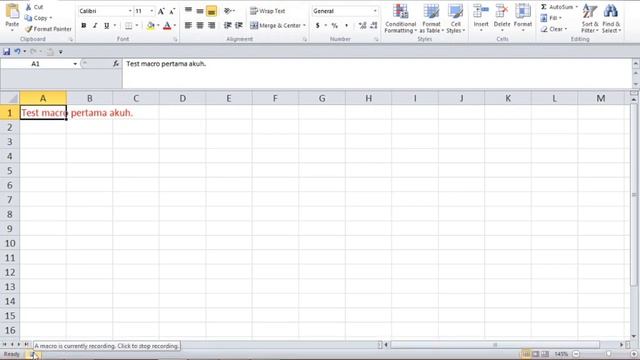640x360 pixels.
Task: Open the General number format dropdown
Action: 375,11
